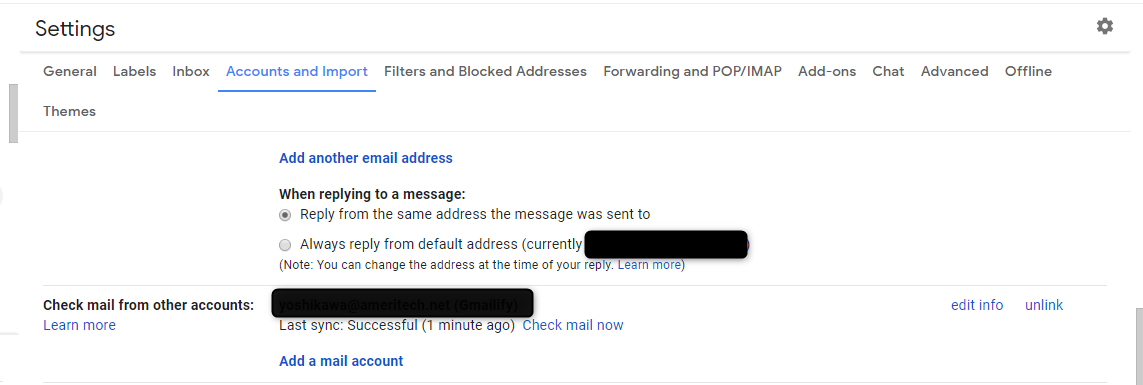
Task: Click "Add another email address" link
Action: click(366, 158)
